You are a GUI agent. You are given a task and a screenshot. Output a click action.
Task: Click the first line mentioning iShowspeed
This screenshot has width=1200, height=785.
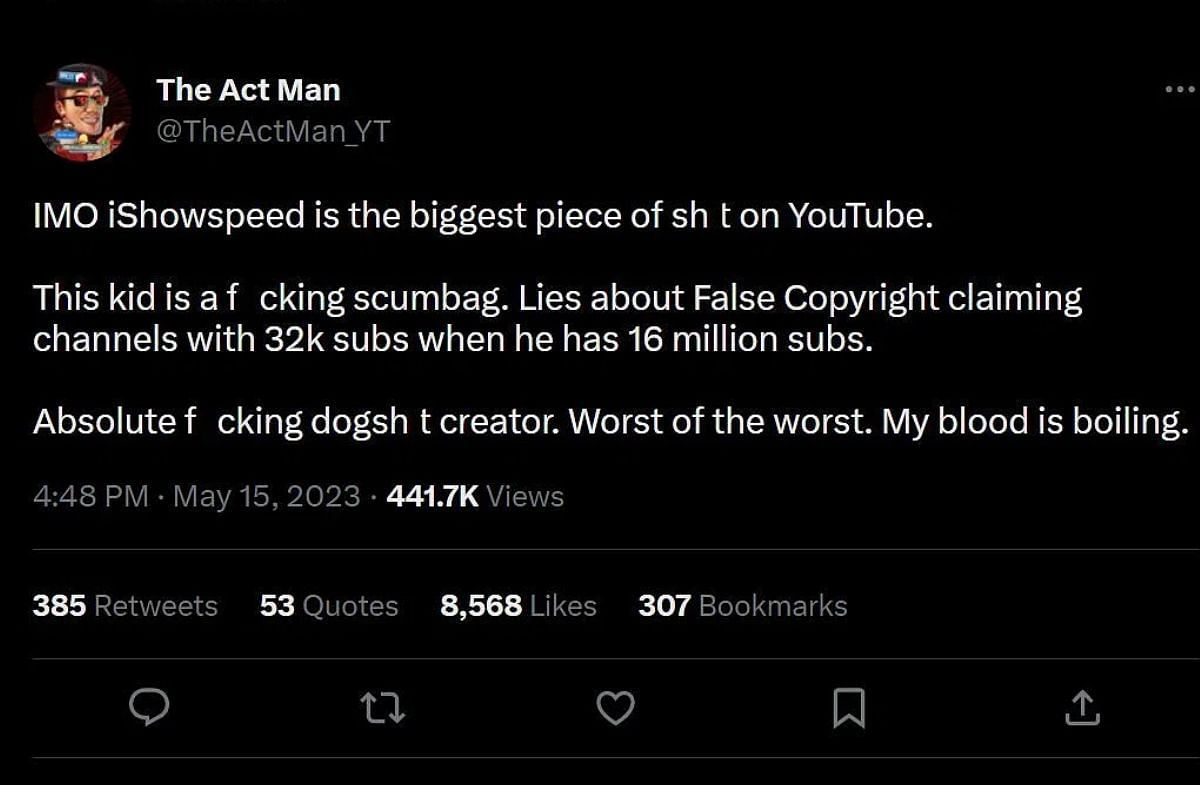click(482, 216)
